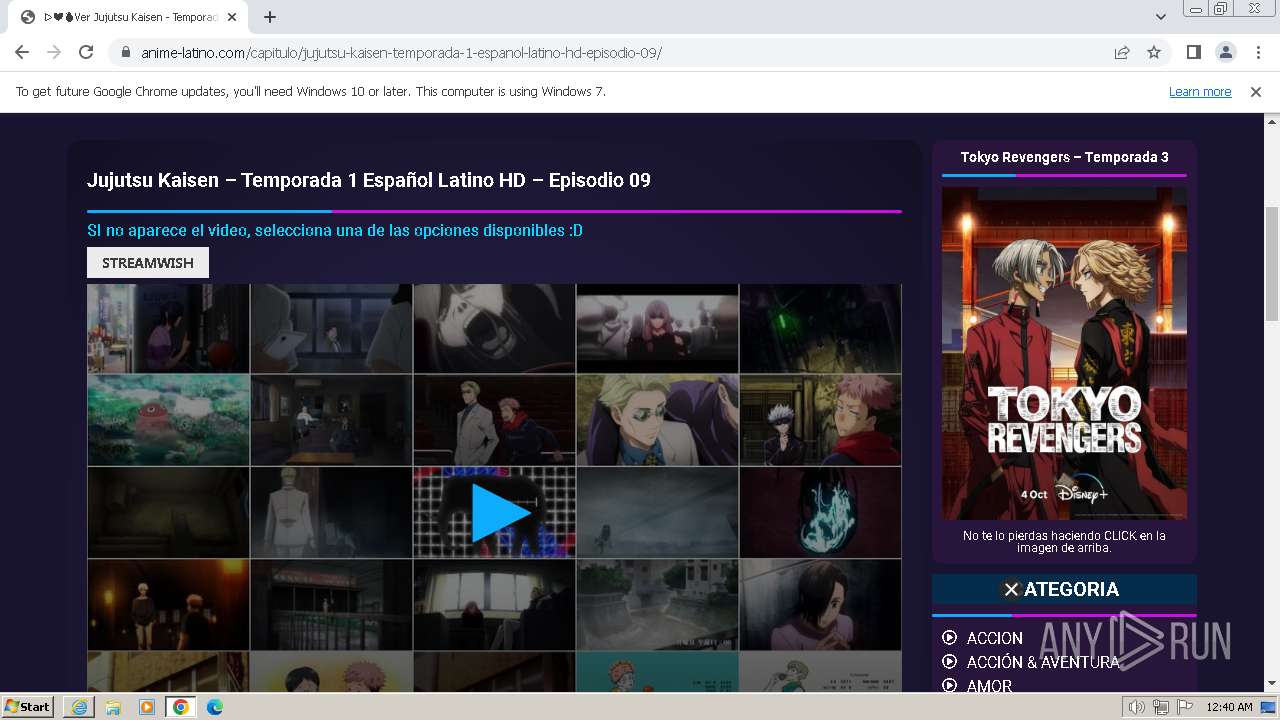Open the side panel in Chrome
1280x720 pixels.
[x=1193, y=52]
